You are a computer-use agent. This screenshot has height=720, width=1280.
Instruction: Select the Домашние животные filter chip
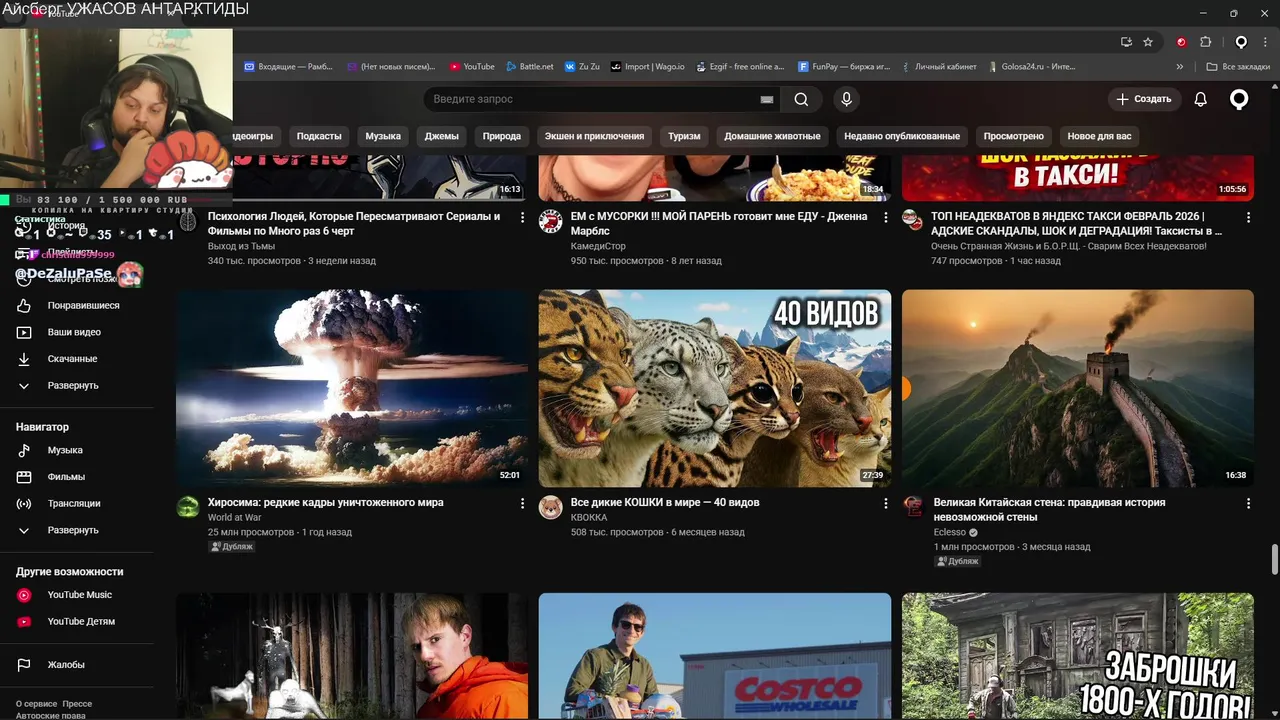point(772,136)
